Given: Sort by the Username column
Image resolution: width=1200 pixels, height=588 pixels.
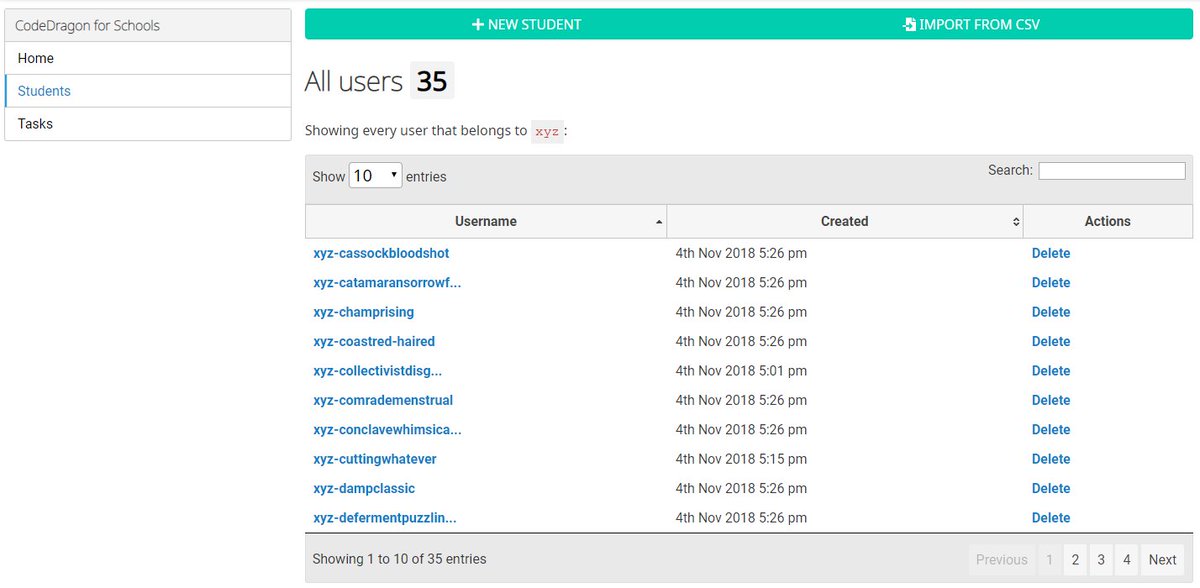Looking at the screenshot, I should pyautogui.click(x=486, y=221).
